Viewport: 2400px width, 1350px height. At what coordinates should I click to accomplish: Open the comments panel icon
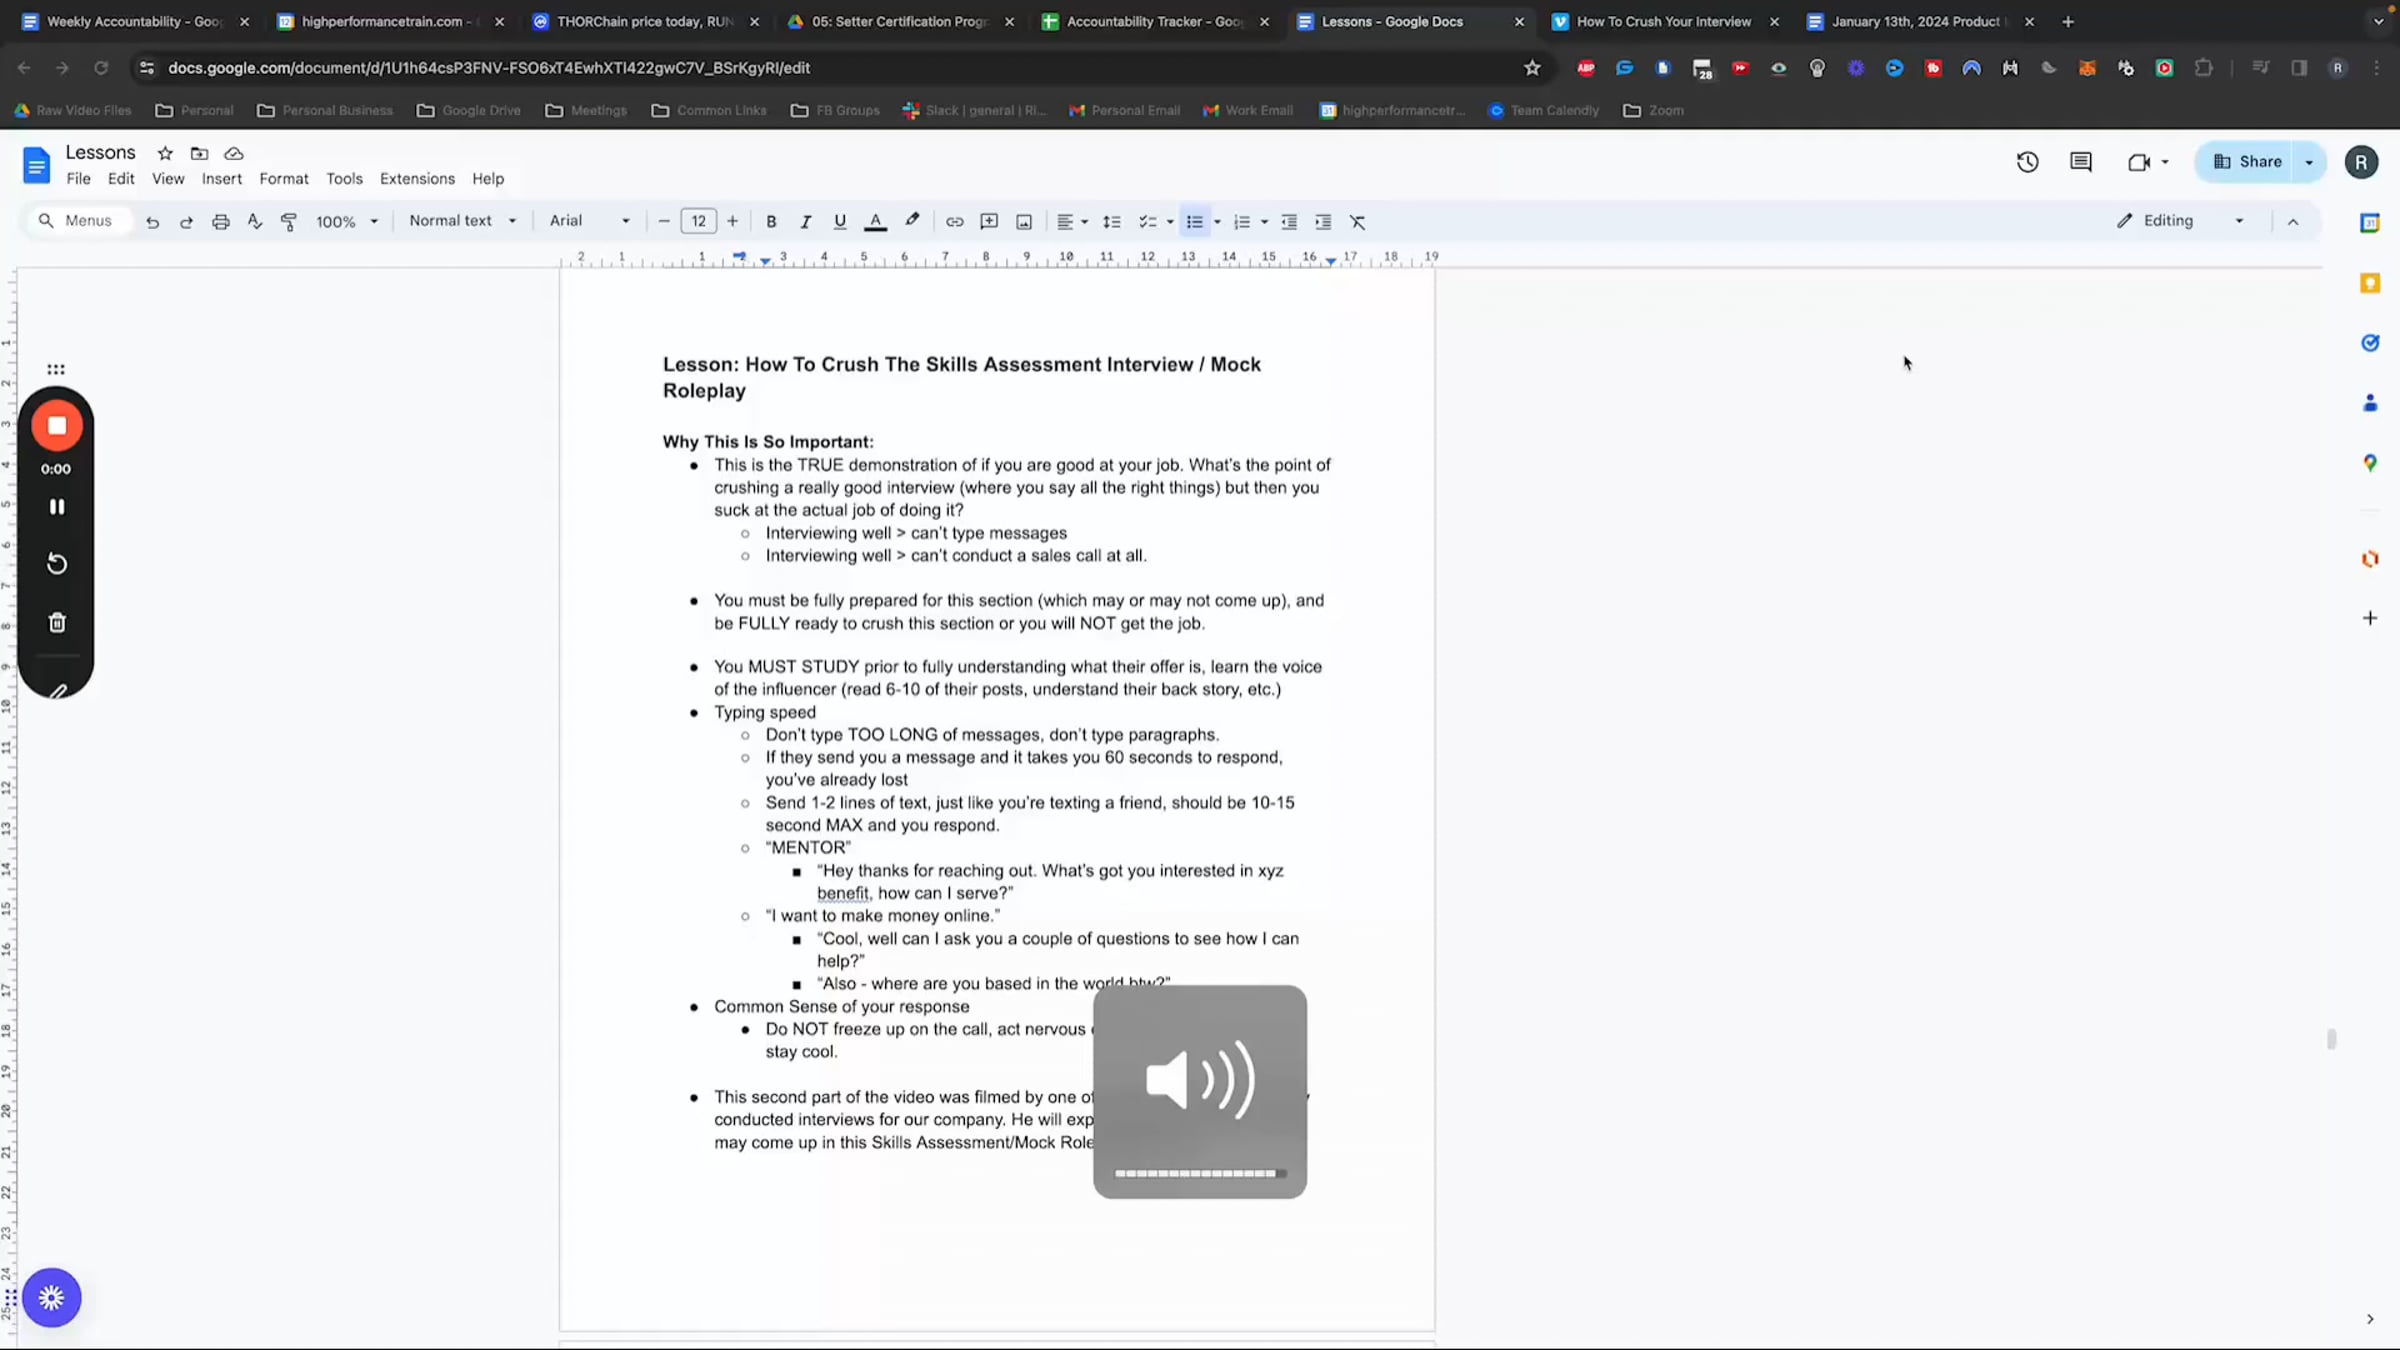pyautogui.click(x=2080, y=162)
